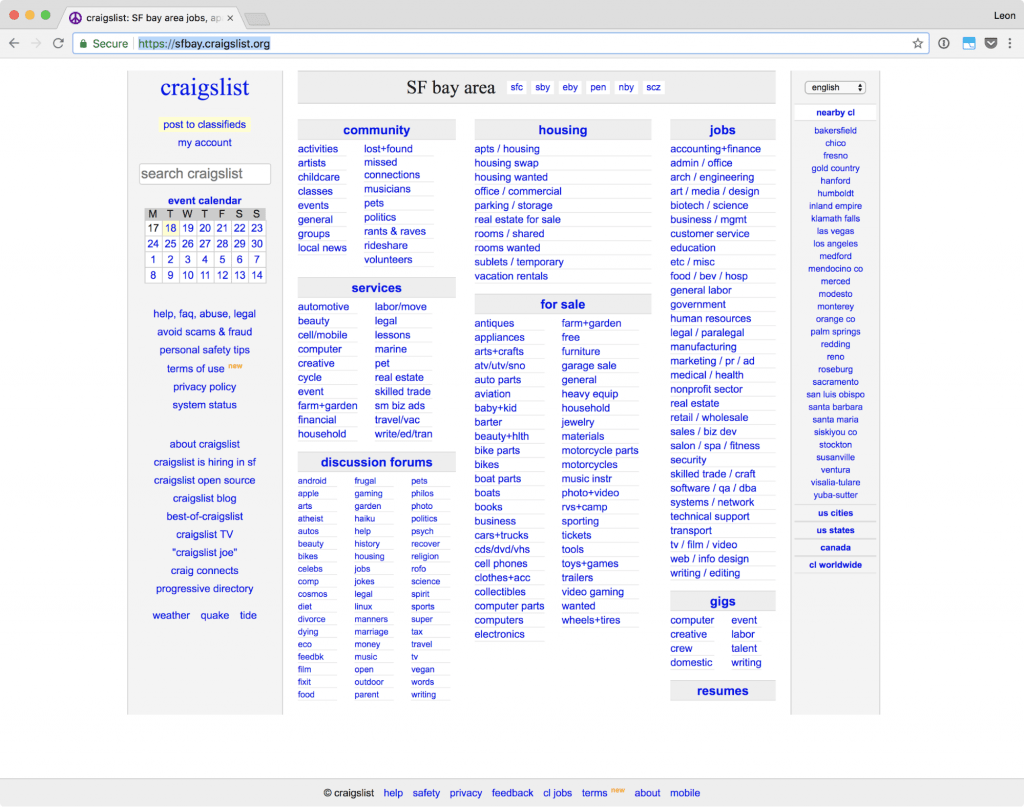Screen dimensions: 1024x807
Task: Click the browser forward arrow
Action: 36,43
